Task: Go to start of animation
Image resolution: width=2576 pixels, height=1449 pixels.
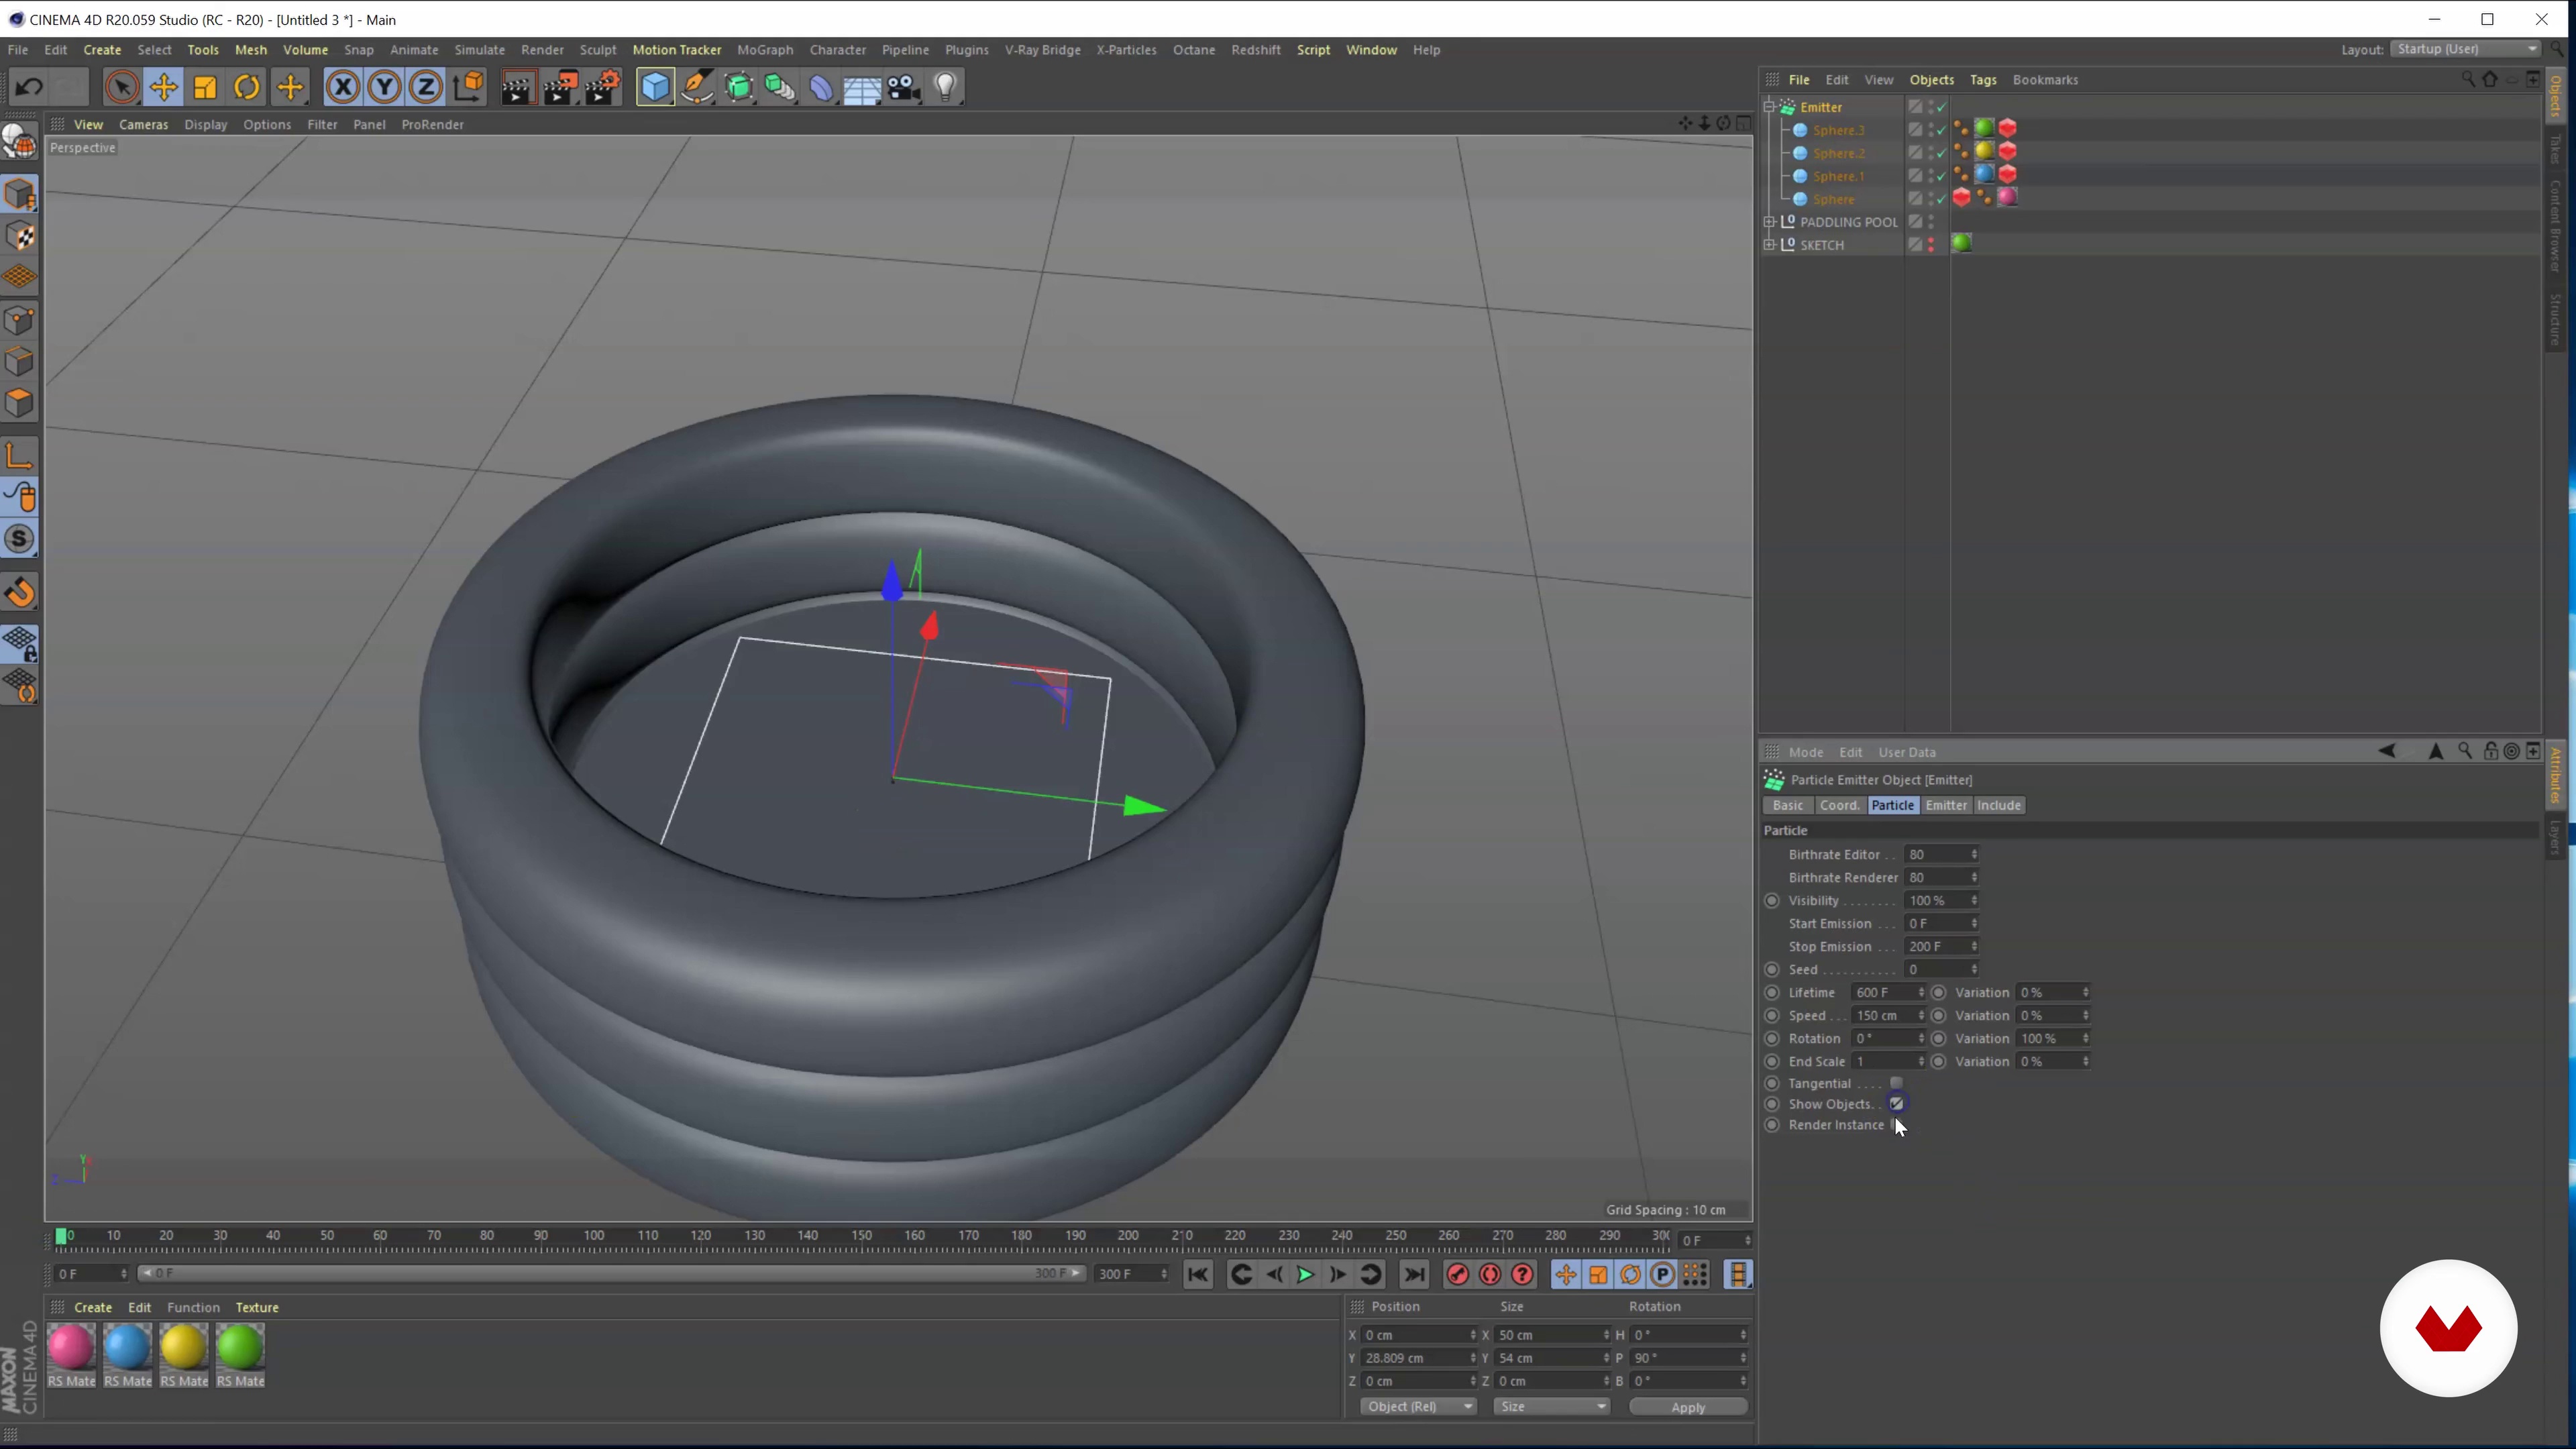Action: (1197, 1274)
